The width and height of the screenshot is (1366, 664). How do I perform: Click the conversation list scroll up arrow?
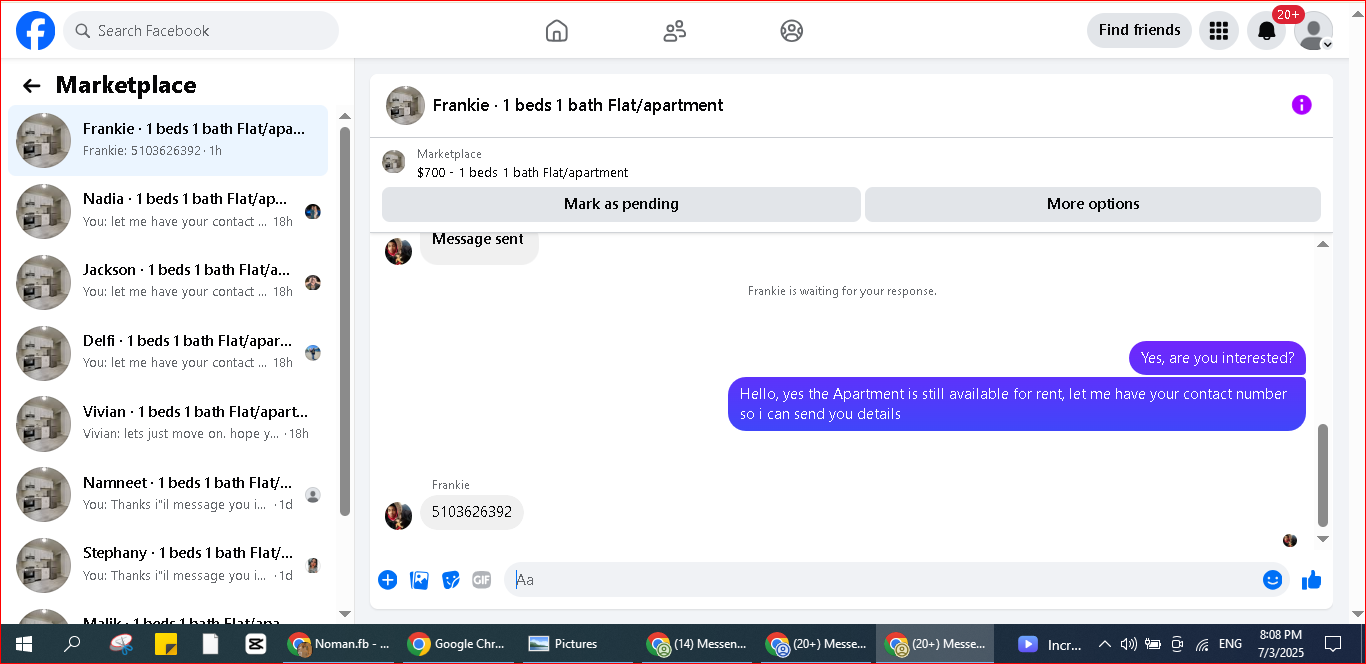[345, 117]
